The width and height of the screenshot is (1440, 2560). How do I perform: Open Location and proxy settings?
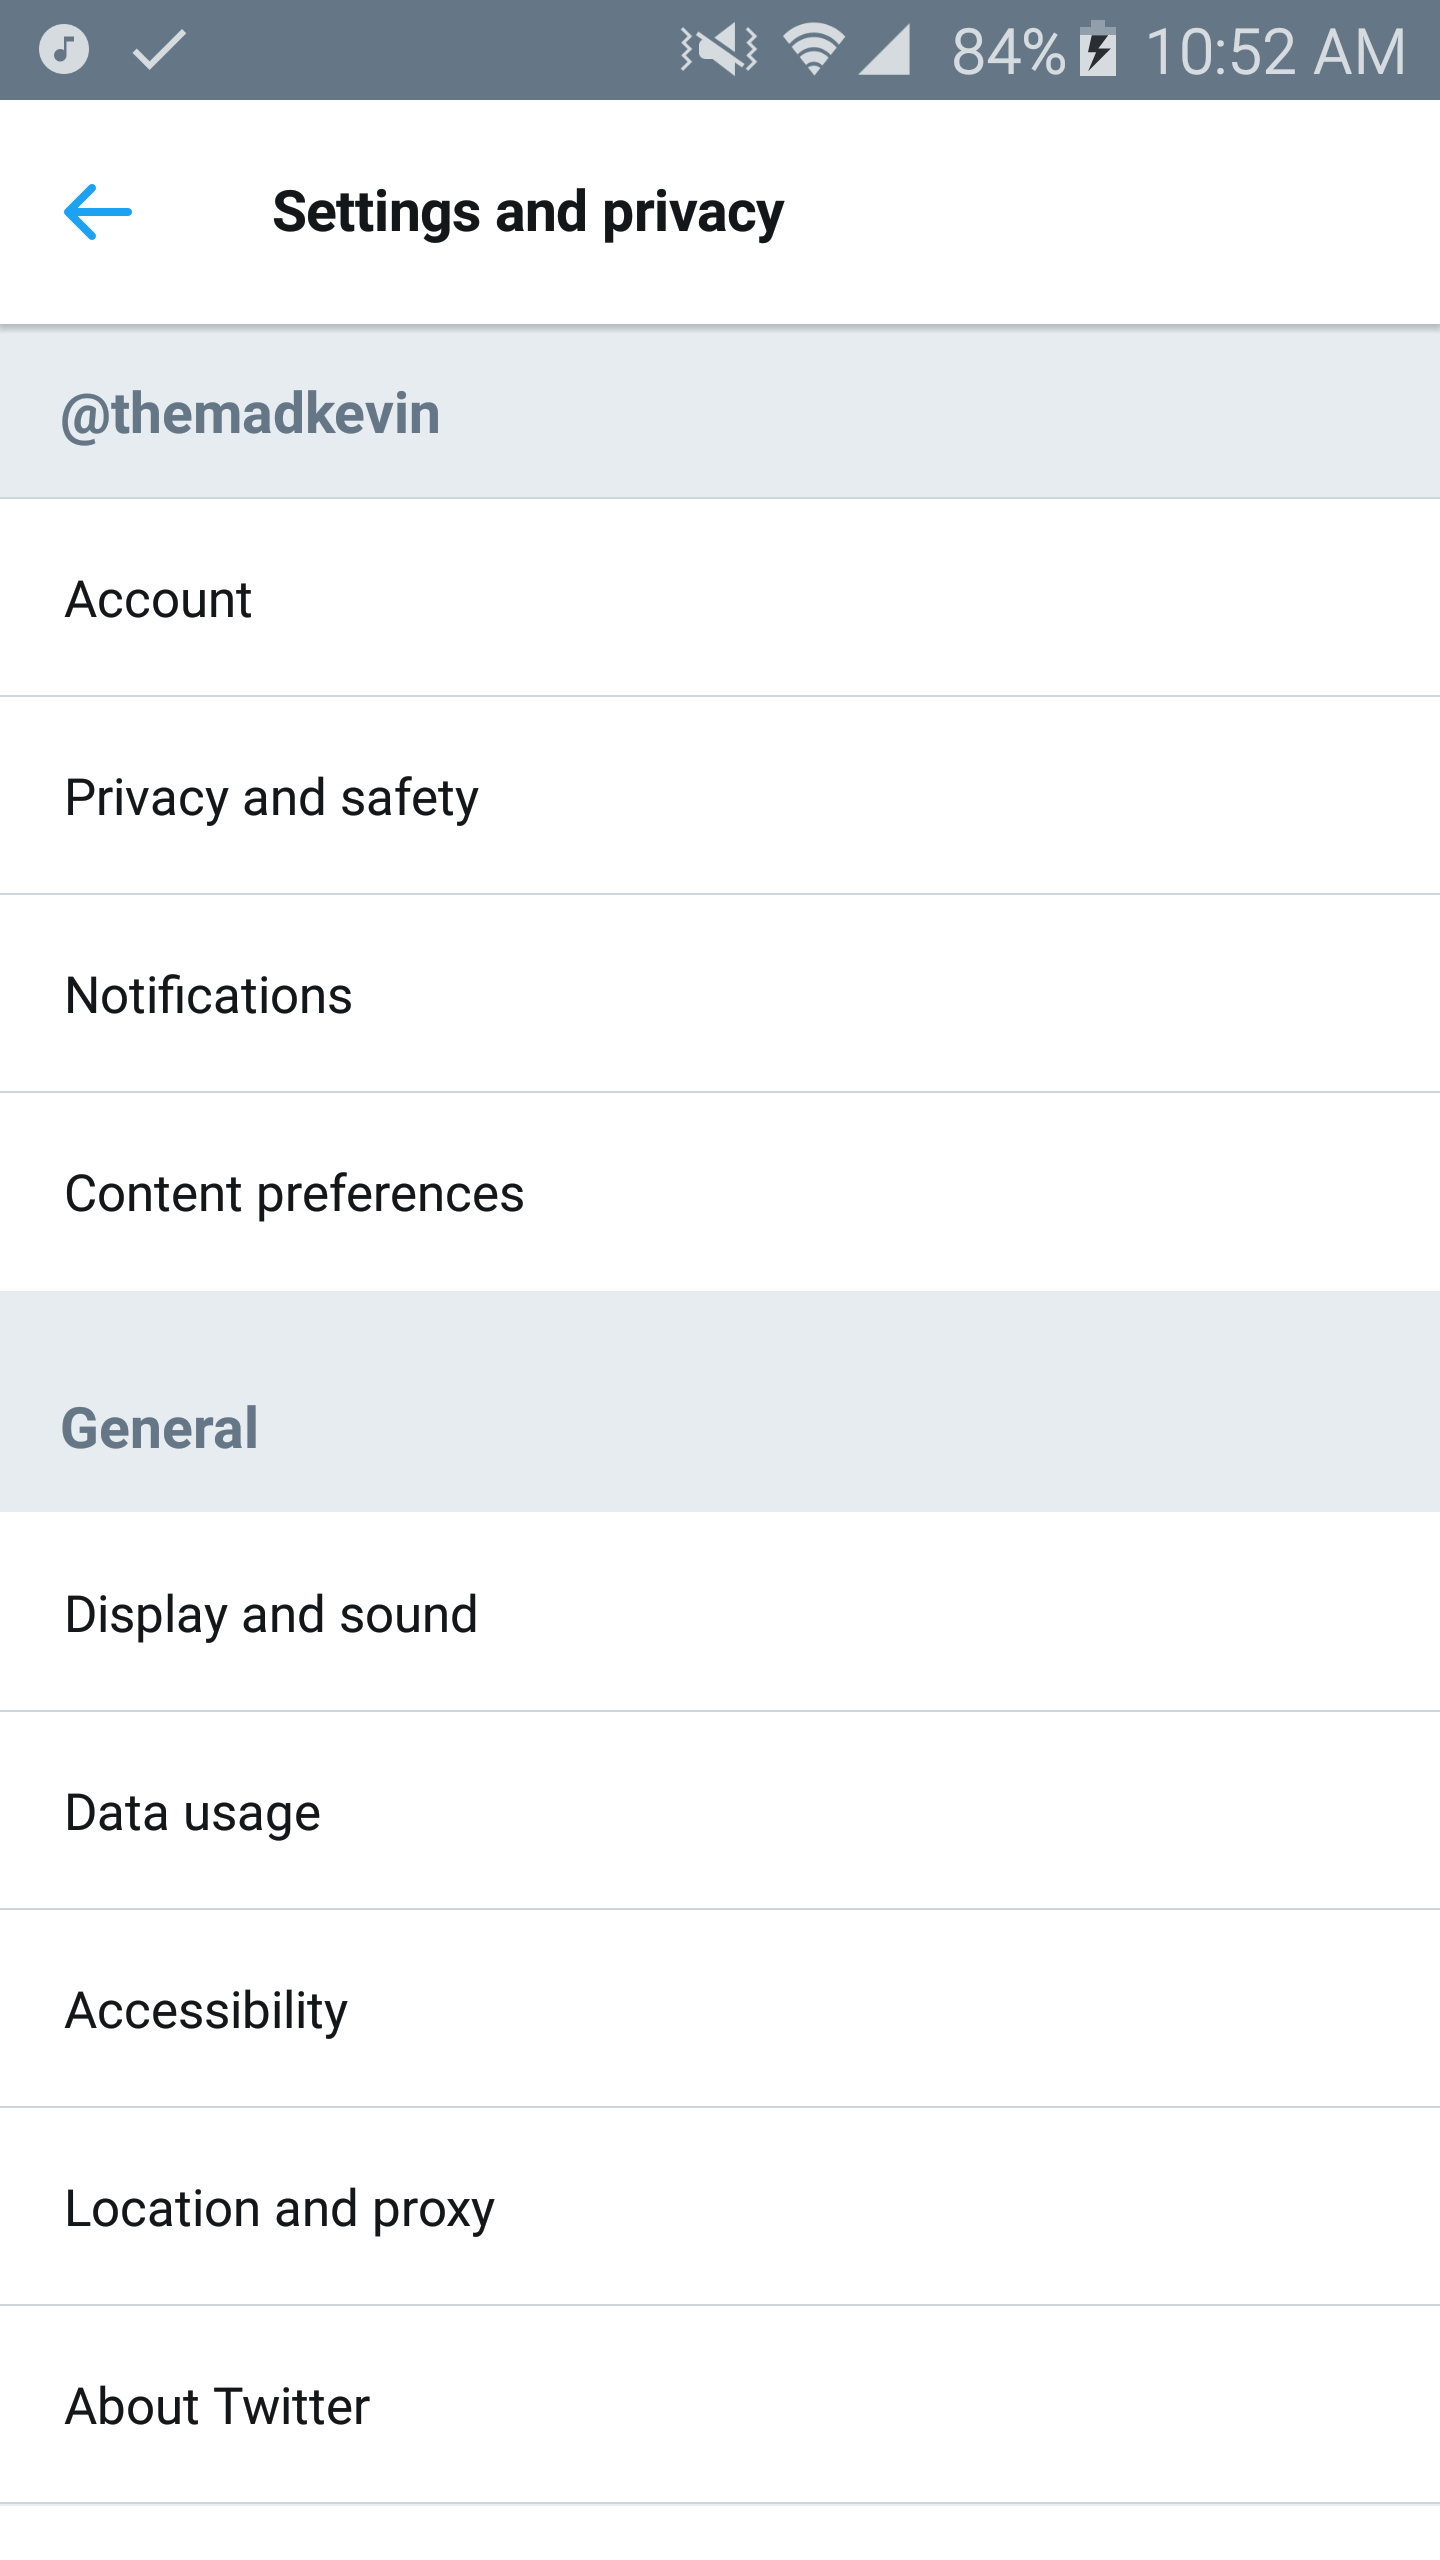[x=720, y=2208]
